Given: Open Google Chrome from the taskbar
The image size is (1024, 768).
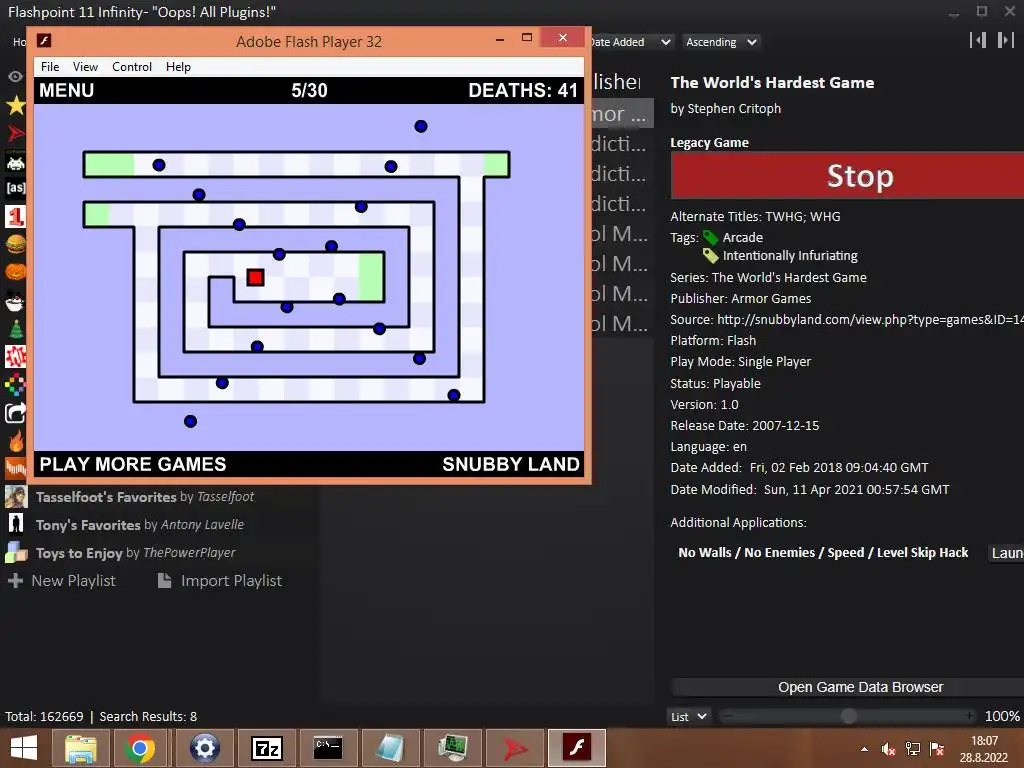Looking at the screenshot, I should (140, 748).
